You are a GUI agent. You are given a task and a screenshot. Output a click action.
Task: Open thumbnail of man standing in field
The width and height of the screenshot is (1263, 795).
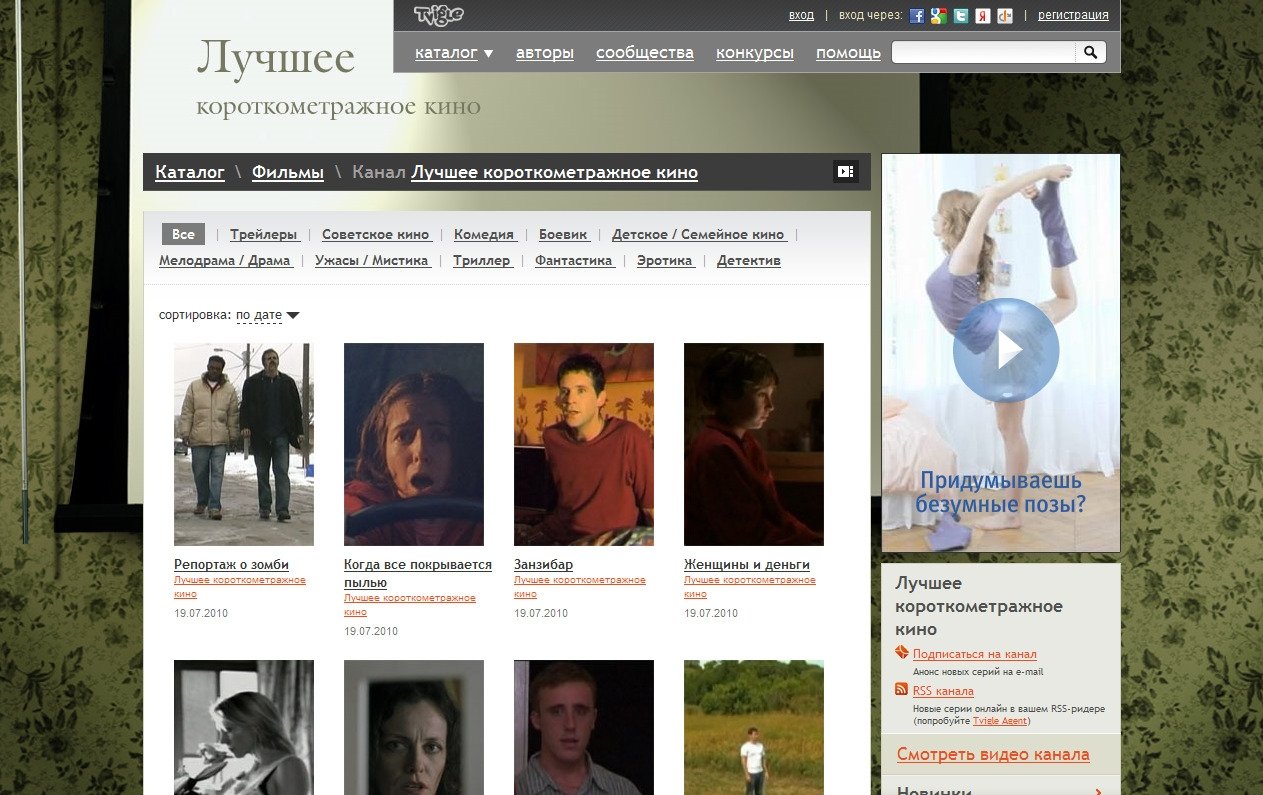tap(754, 727)
